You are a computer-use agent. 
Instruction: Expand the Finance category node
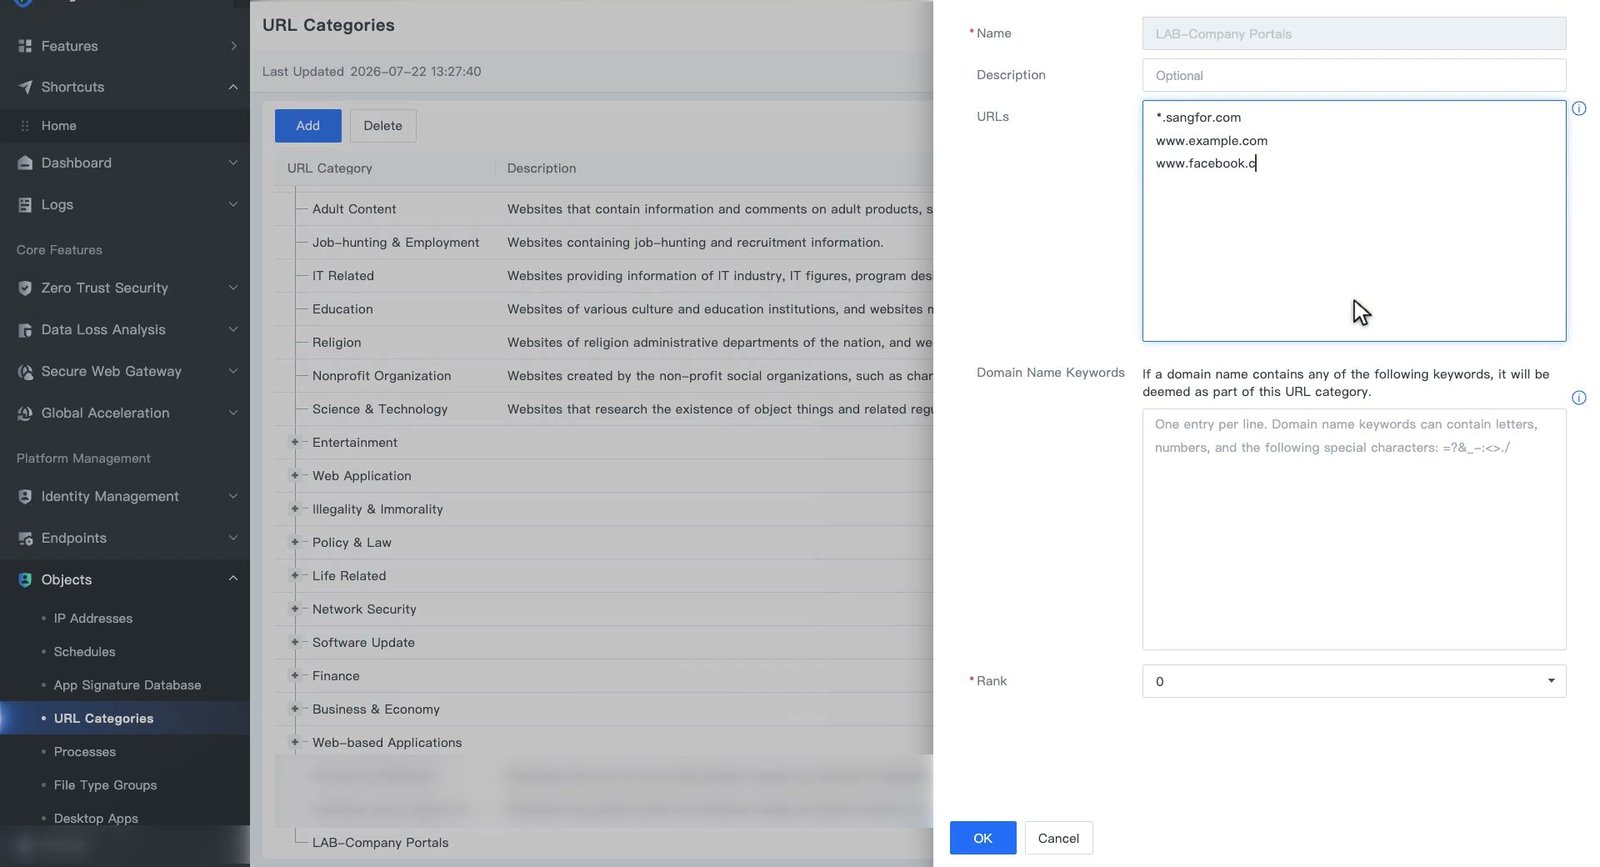294,676
